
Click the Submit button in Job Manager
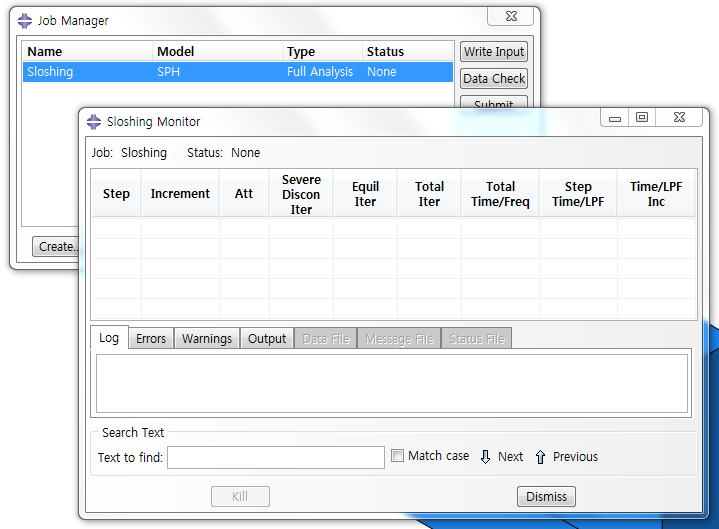494,102
